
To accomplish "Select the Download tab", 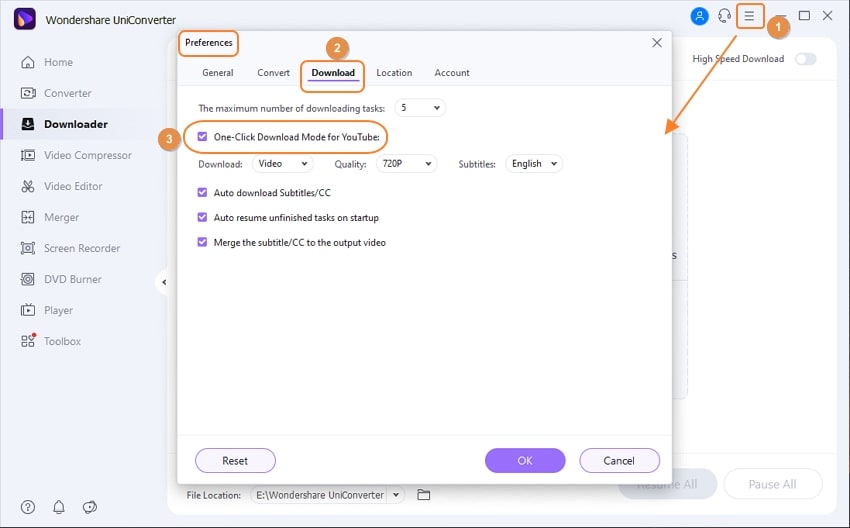I will click(333, 73).
